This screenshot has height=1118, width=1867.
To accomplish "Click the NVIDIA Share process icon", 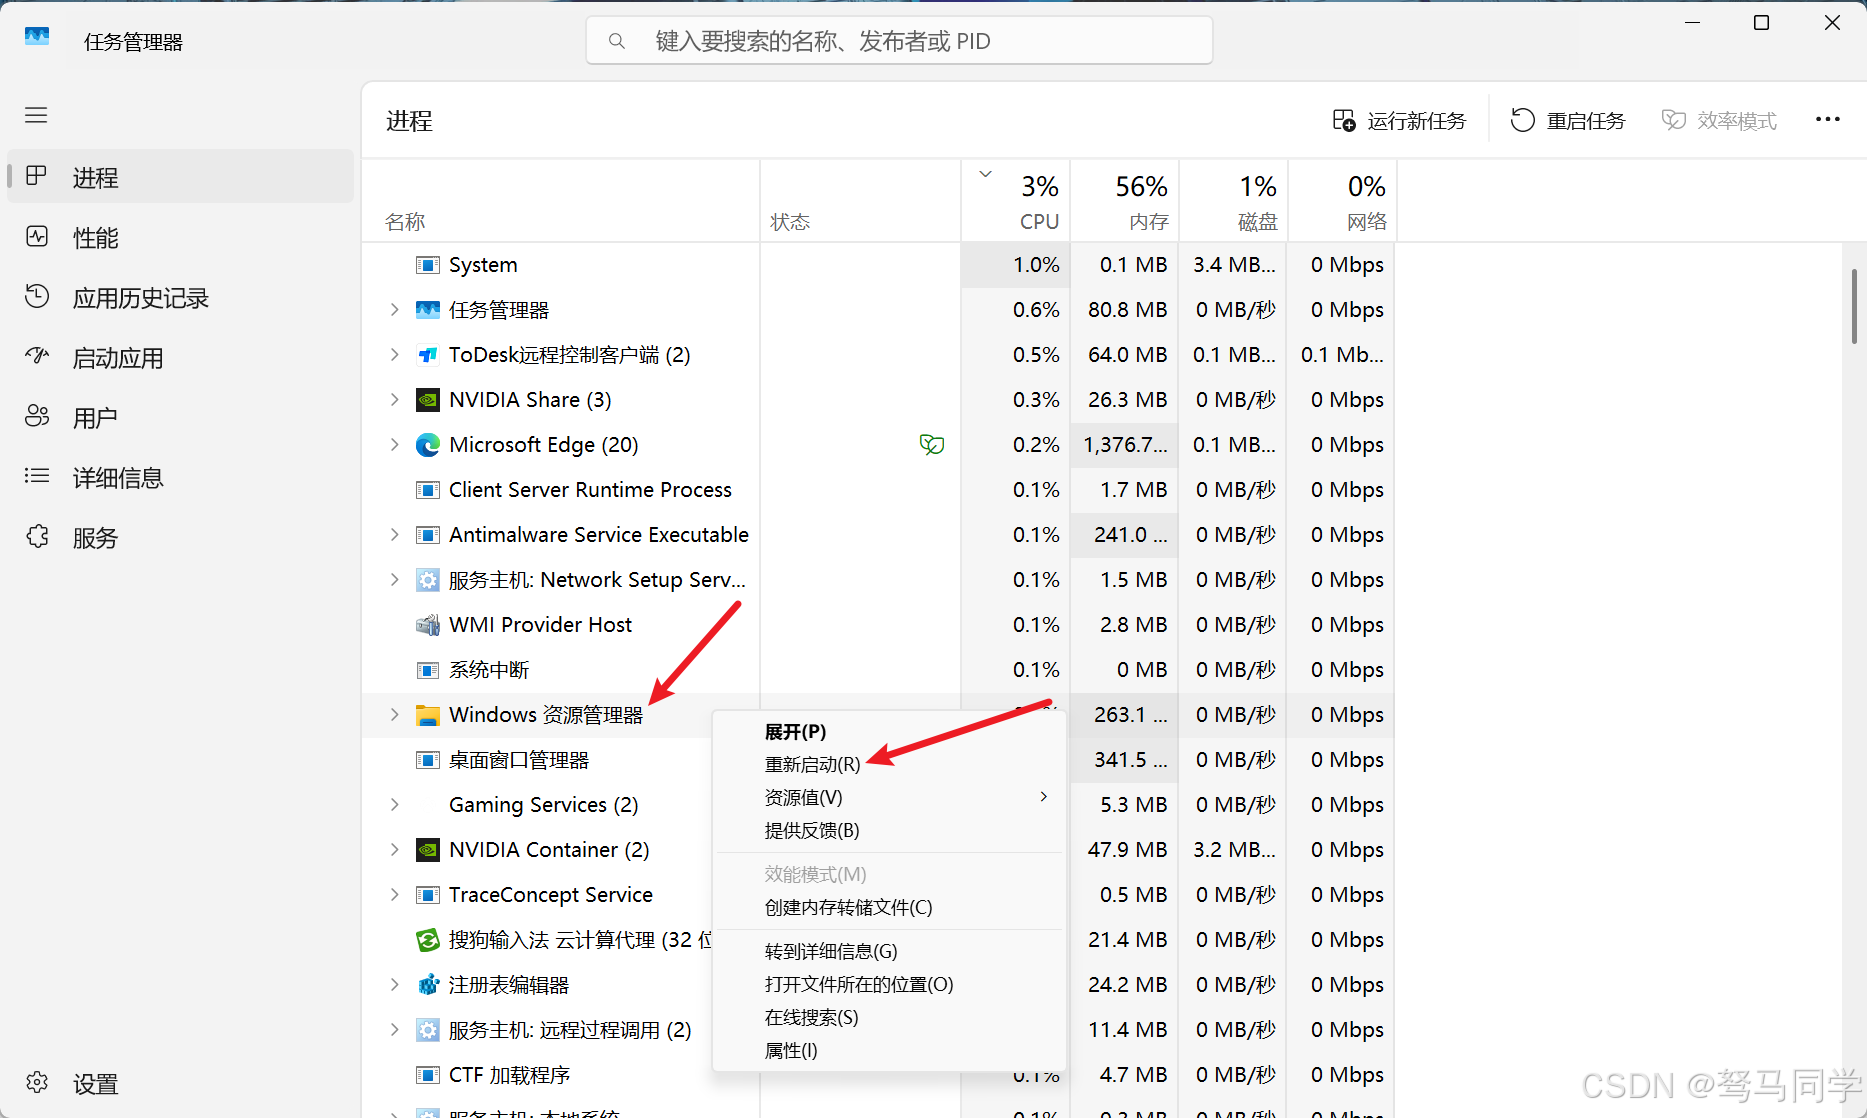I will click(x=428, y=400).
